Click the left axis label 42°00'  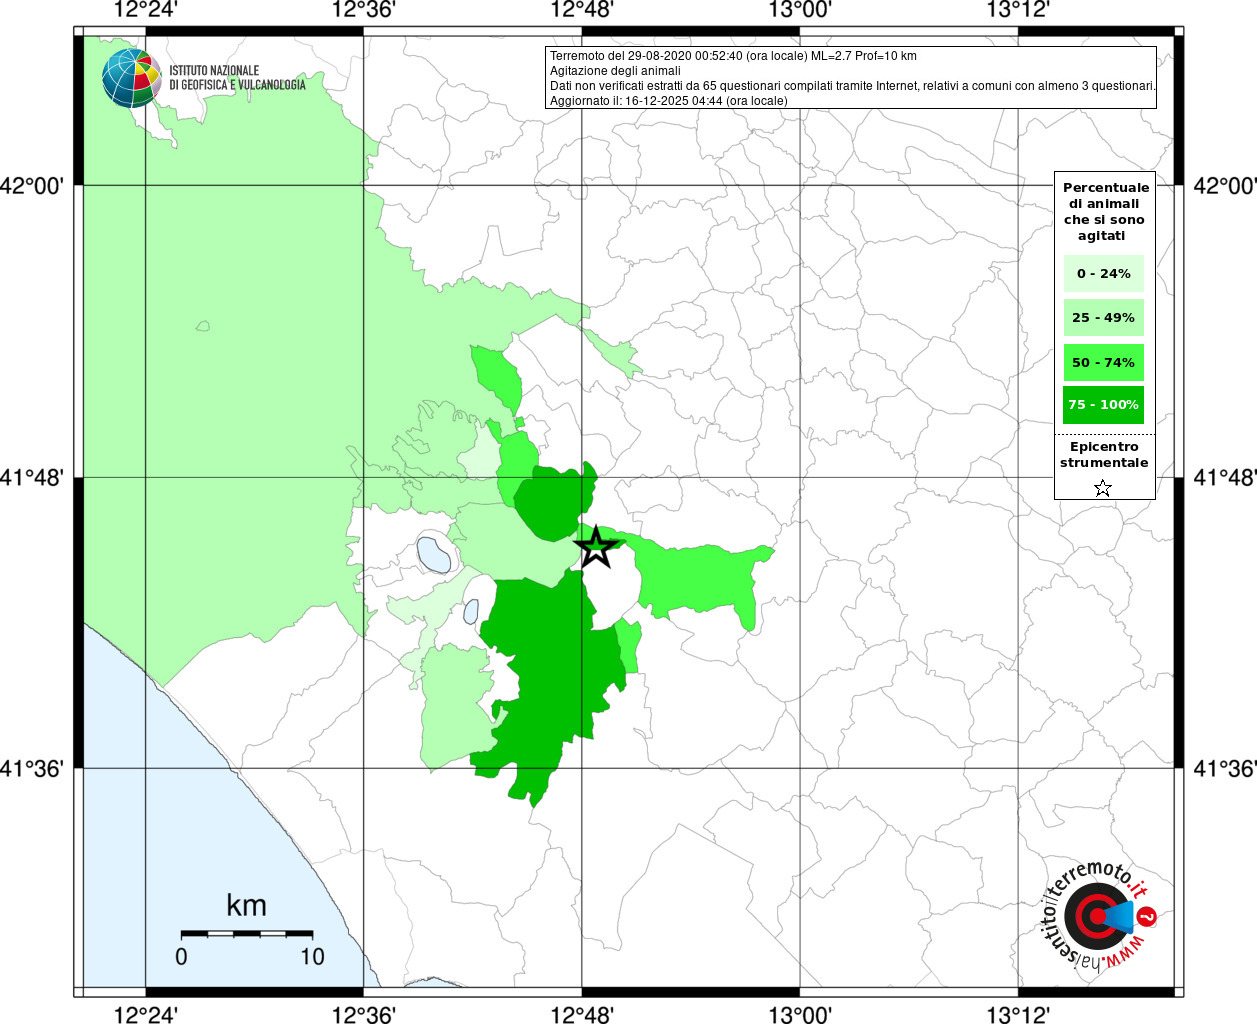(x=32, y=186)
